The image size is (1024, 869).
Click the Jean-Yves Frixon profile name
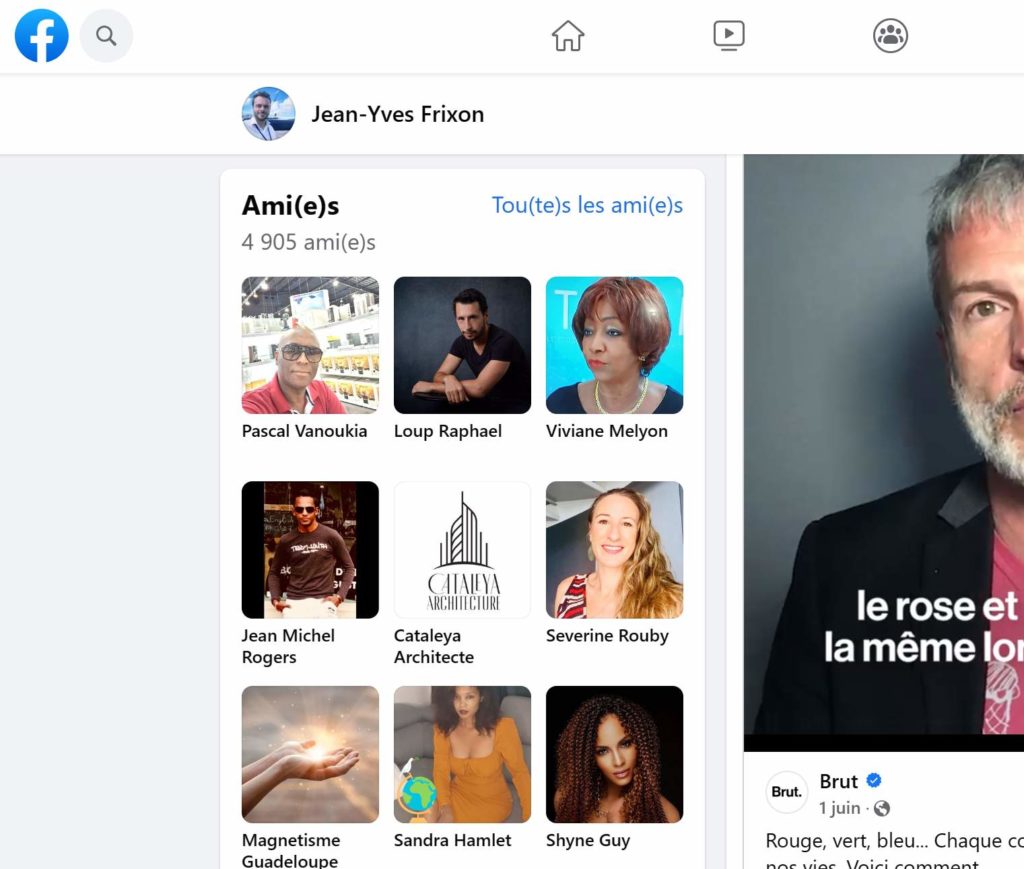[397, 114]
